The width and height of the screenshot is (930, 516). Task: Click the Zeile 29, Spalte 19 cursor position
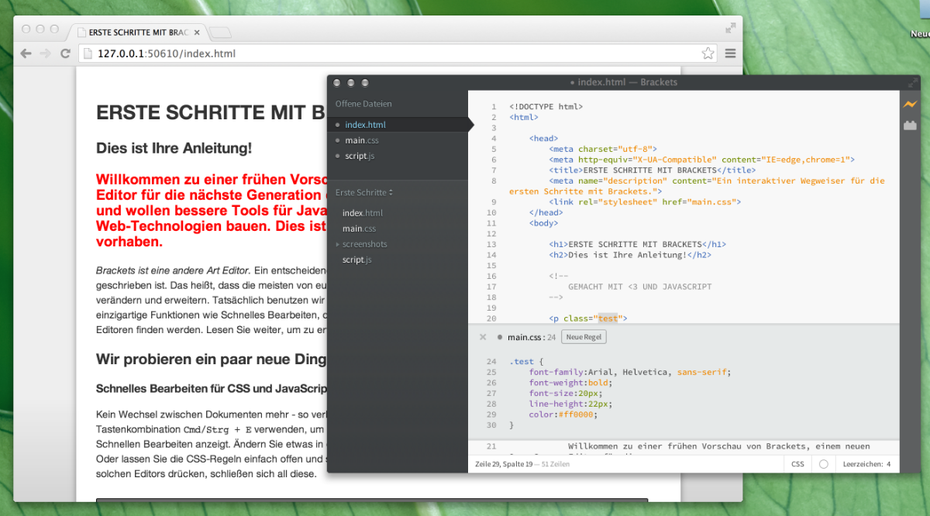tap(504, 464)
